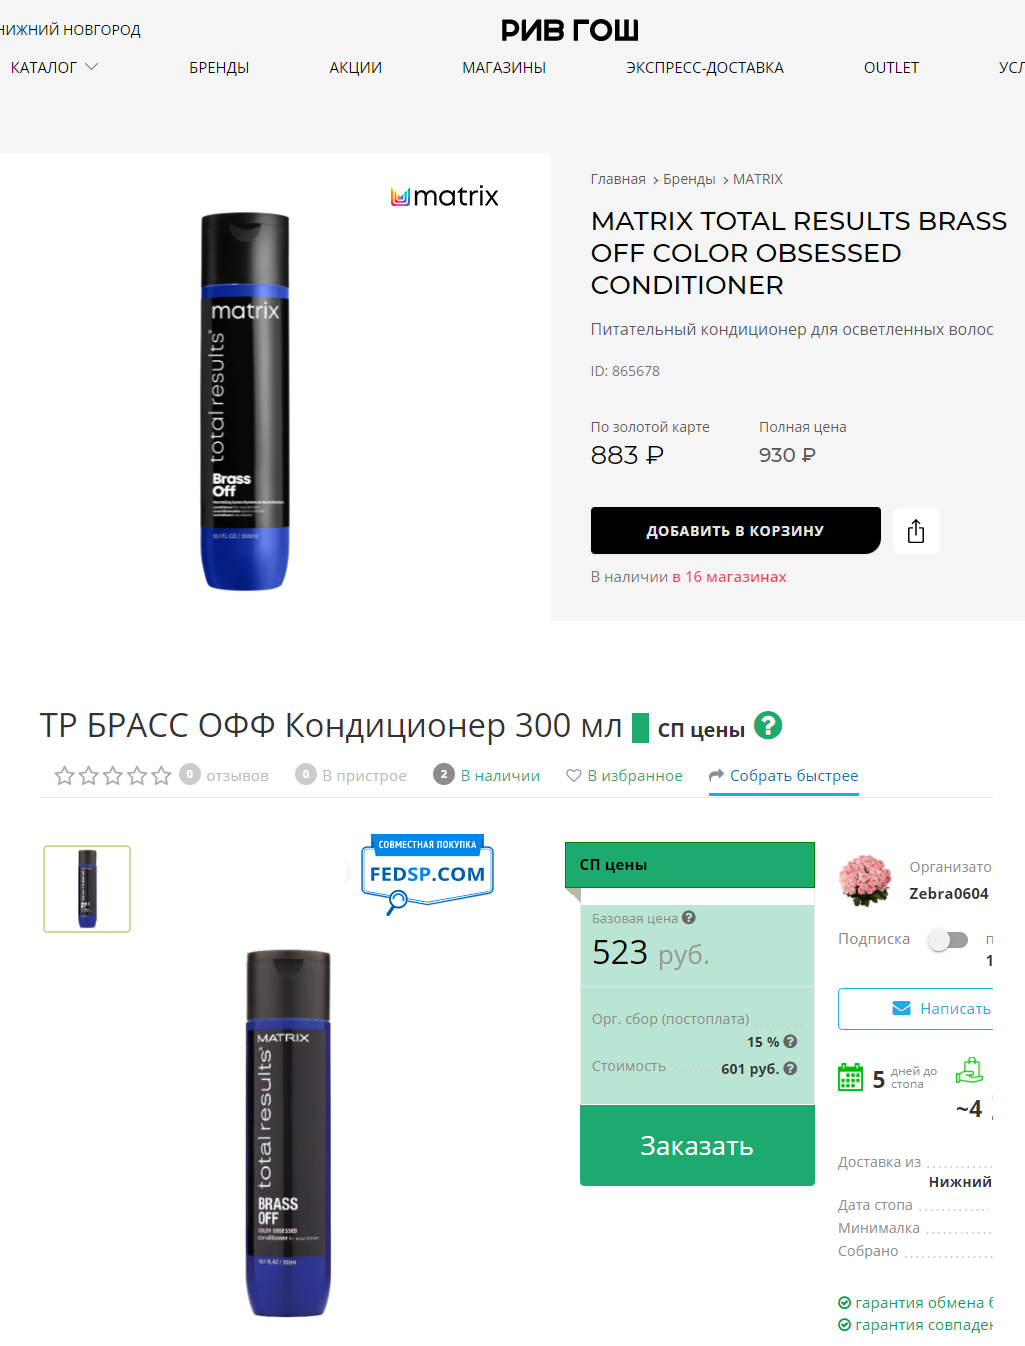Open the в 16 магазинах link
The height and width of the screenshot is (1346, 1025).
pos(729,577)
